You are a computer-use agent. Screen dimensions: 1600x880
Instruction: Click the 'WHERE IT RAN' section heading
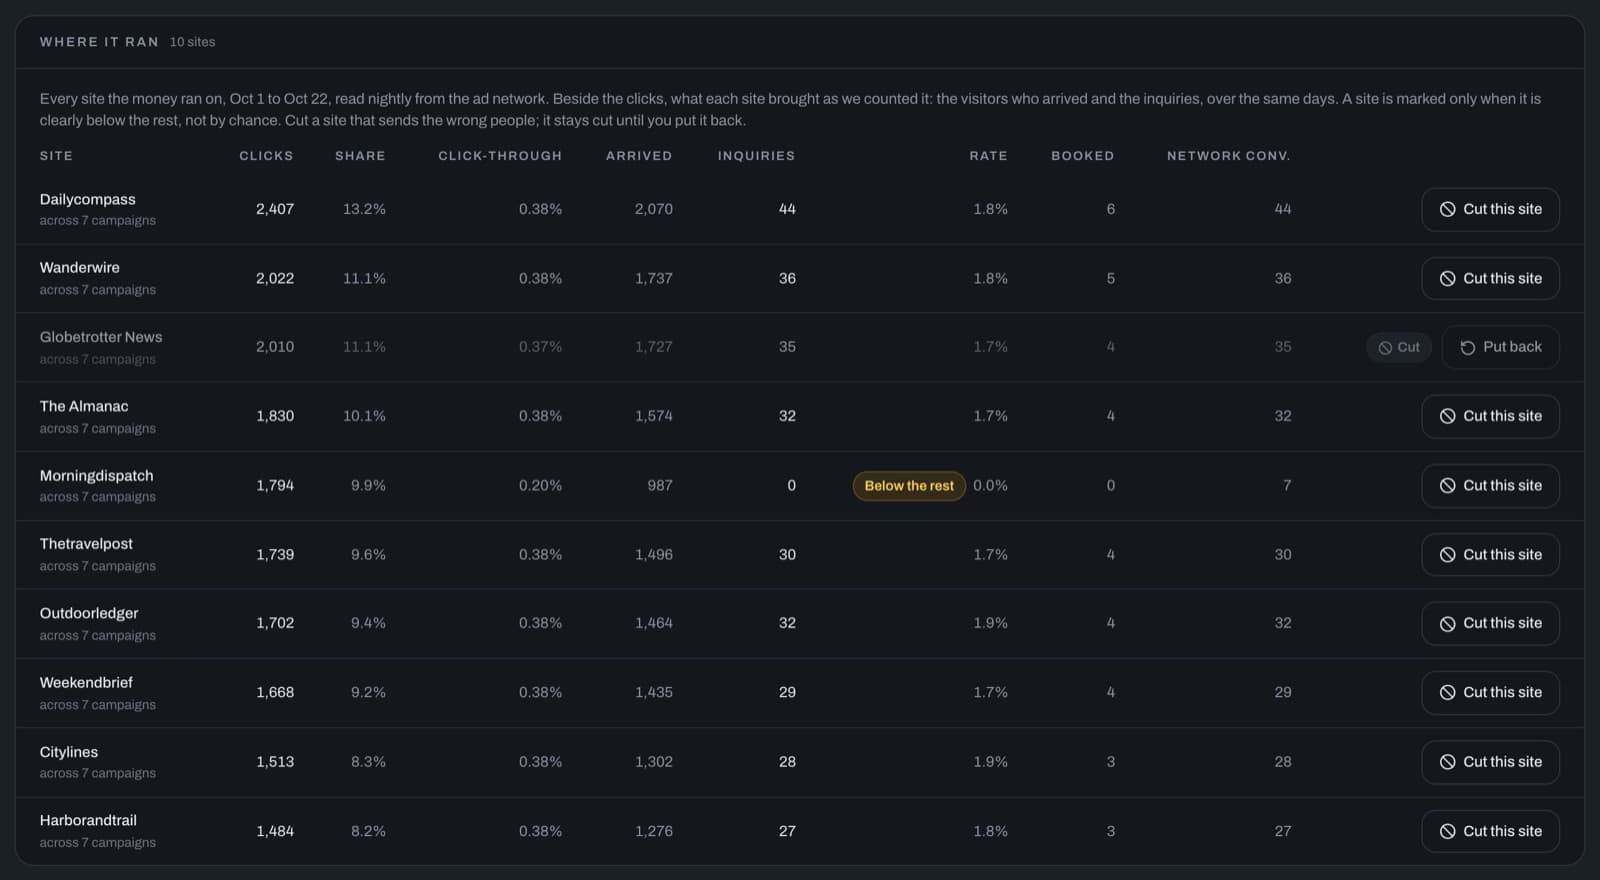point(99,42)
